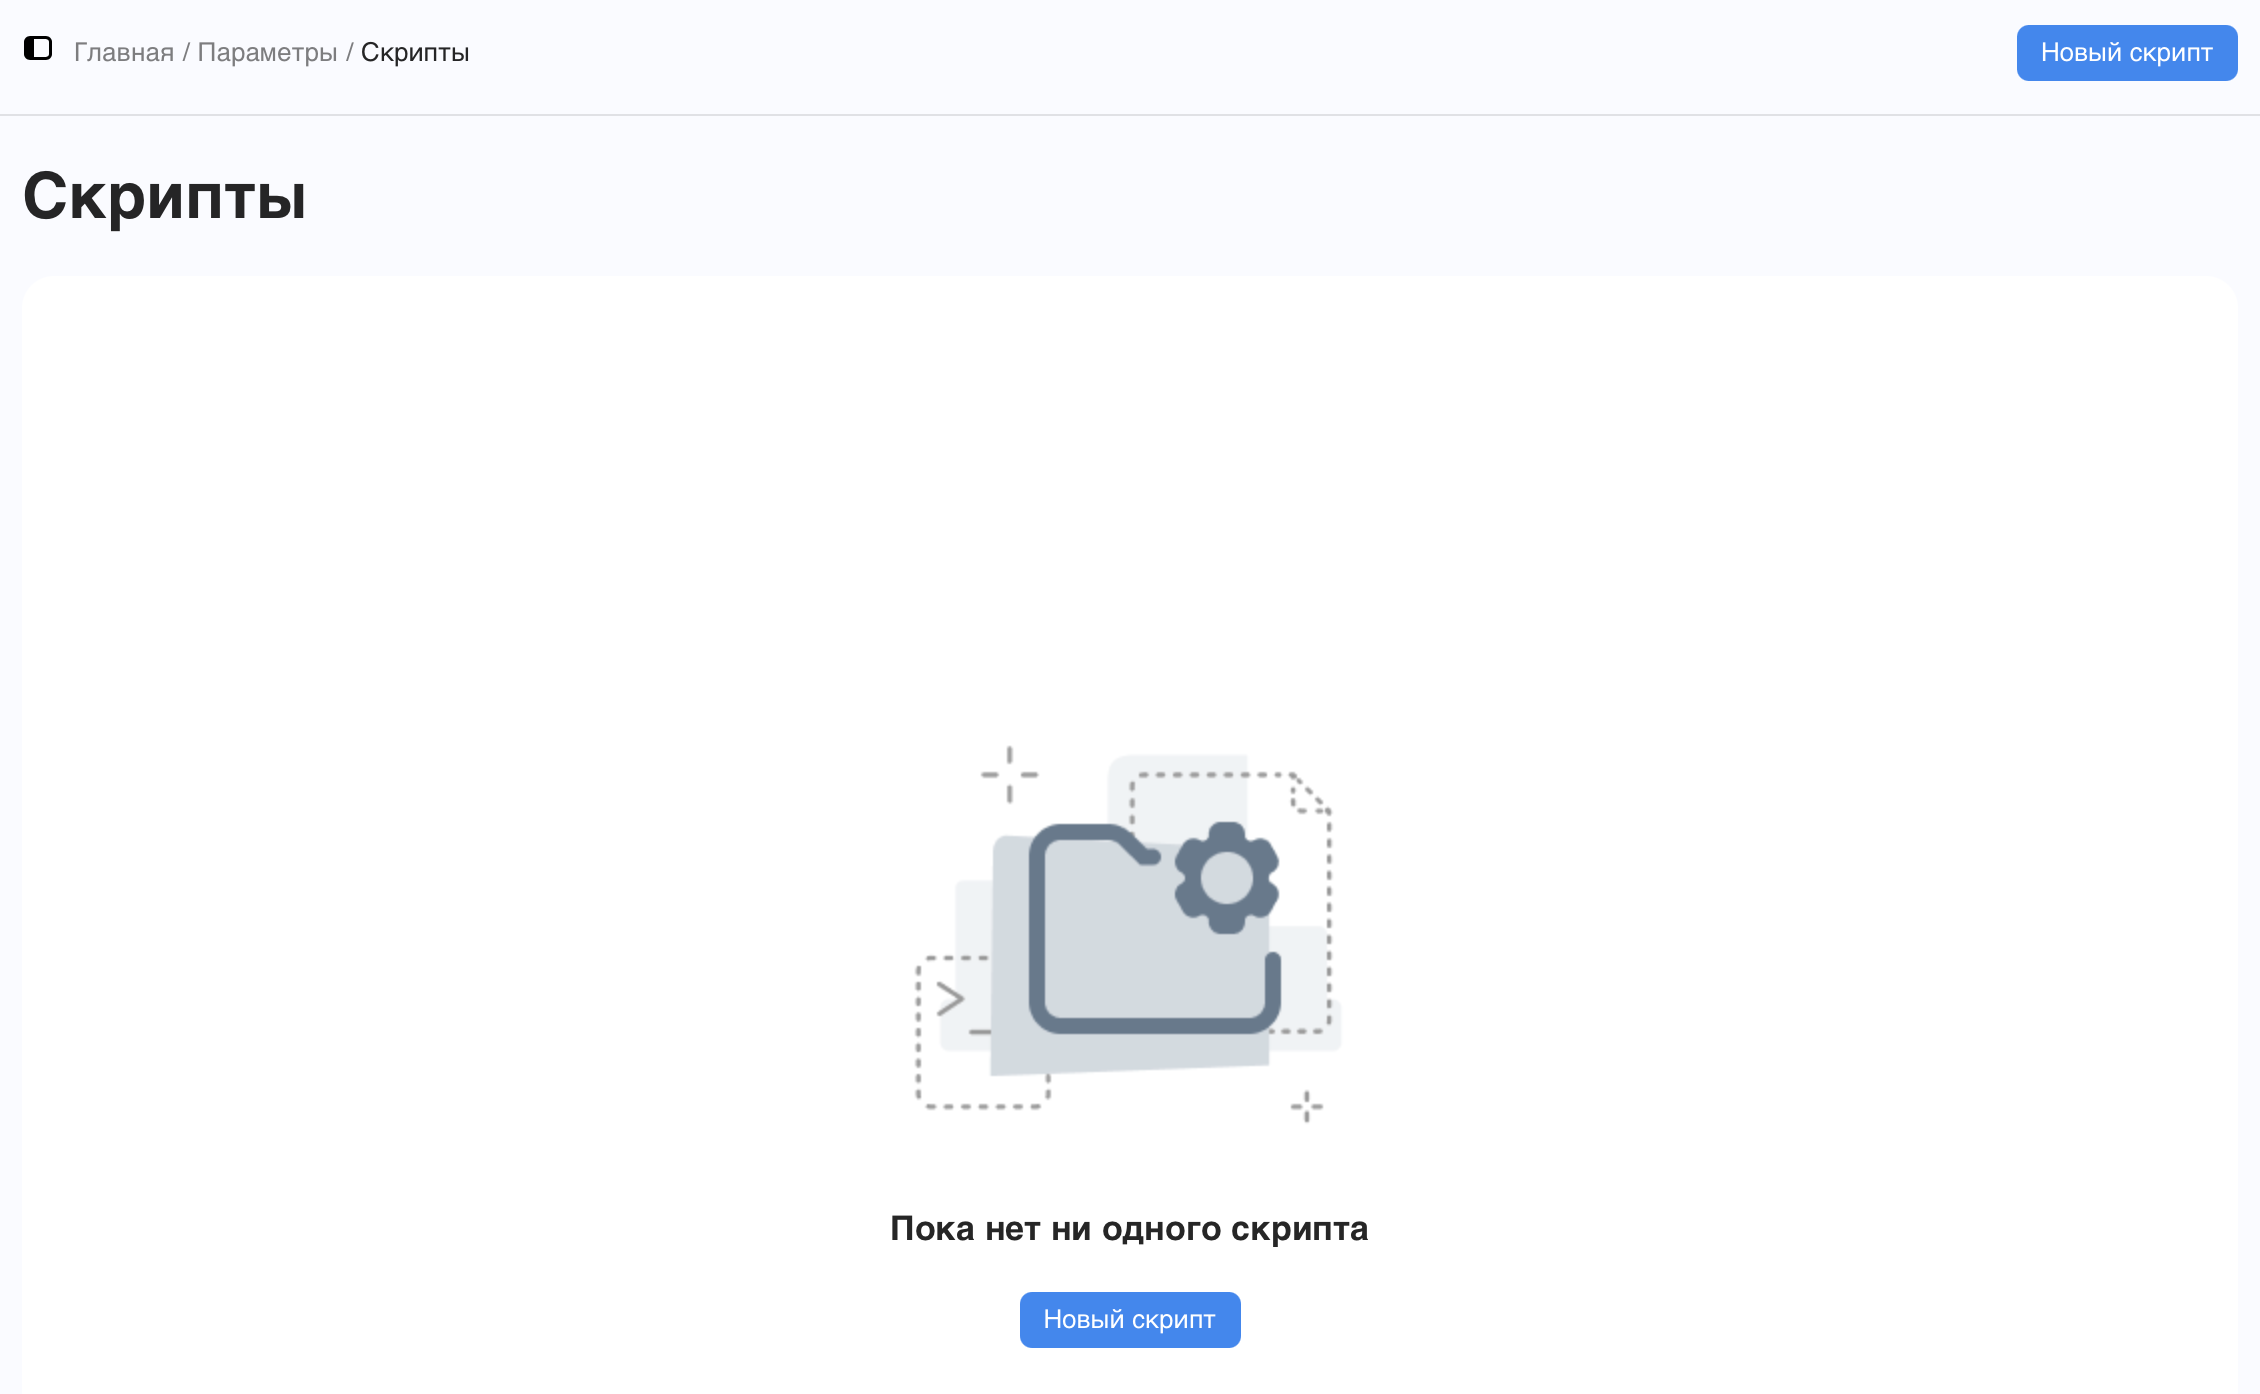Go to Главная breadcrumb link

124,52
